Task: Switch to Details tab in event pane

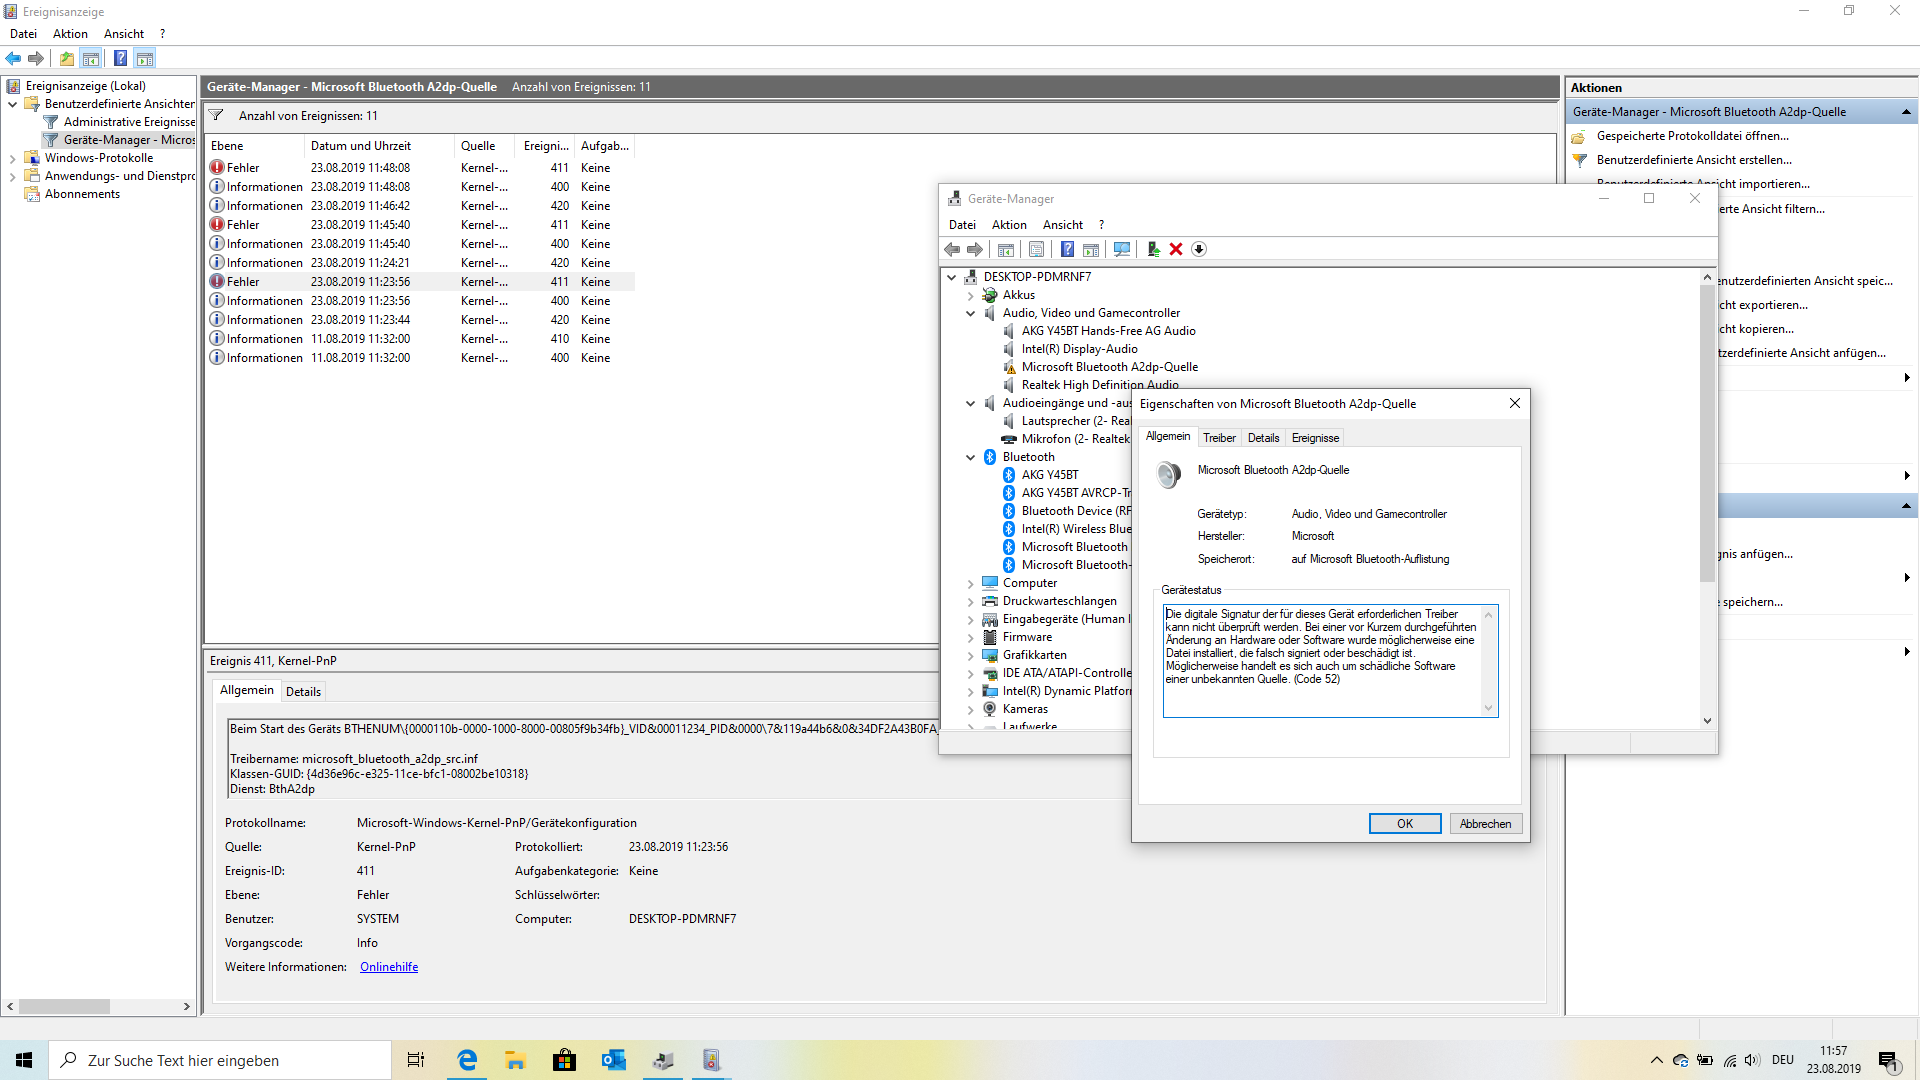Action: (303, 691)
